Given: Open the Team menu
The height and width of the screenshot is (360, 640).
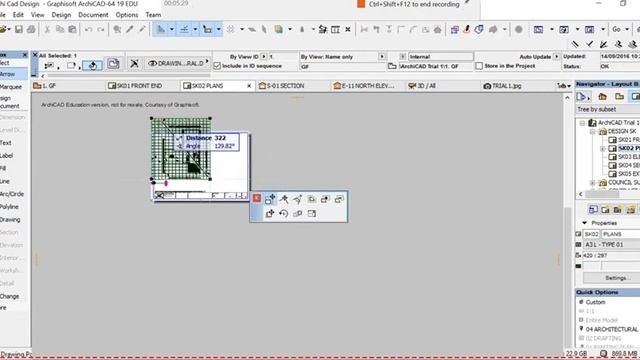Looking at the screenshot, I should coord(153,15).
